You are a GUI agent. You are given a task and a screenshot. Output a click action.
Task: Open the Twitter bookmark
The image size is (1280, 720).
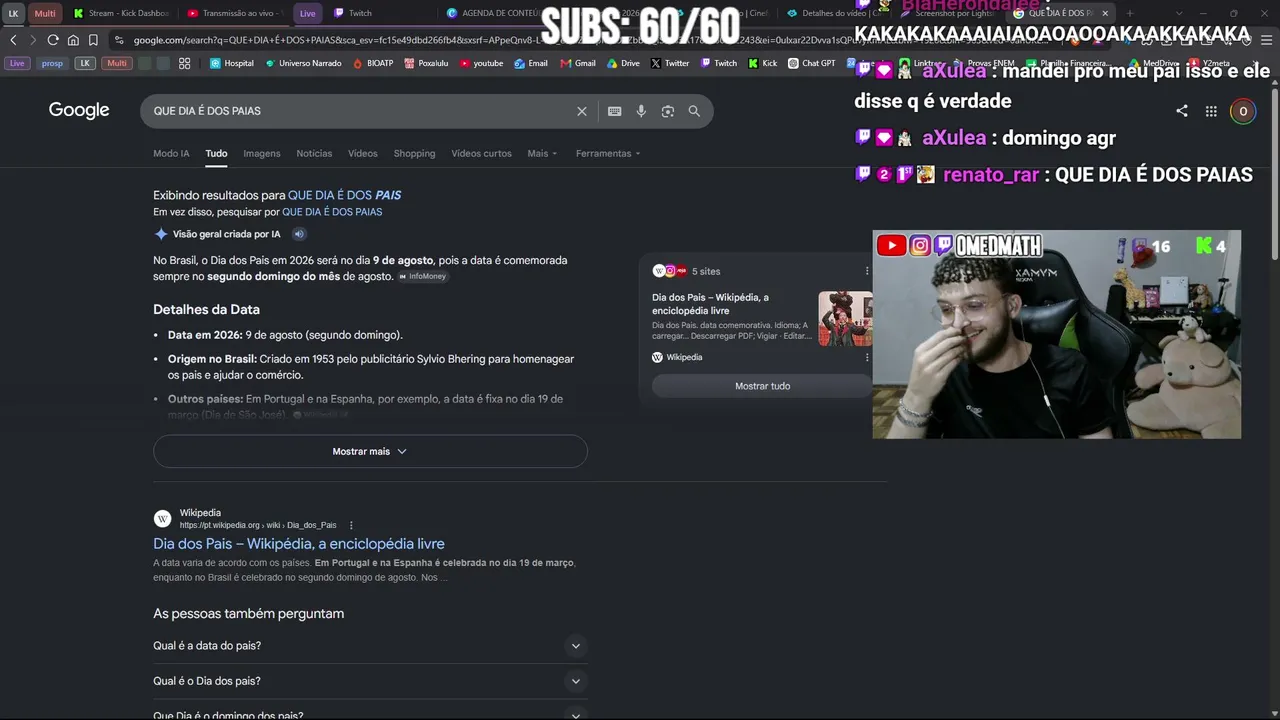(670, 63)
